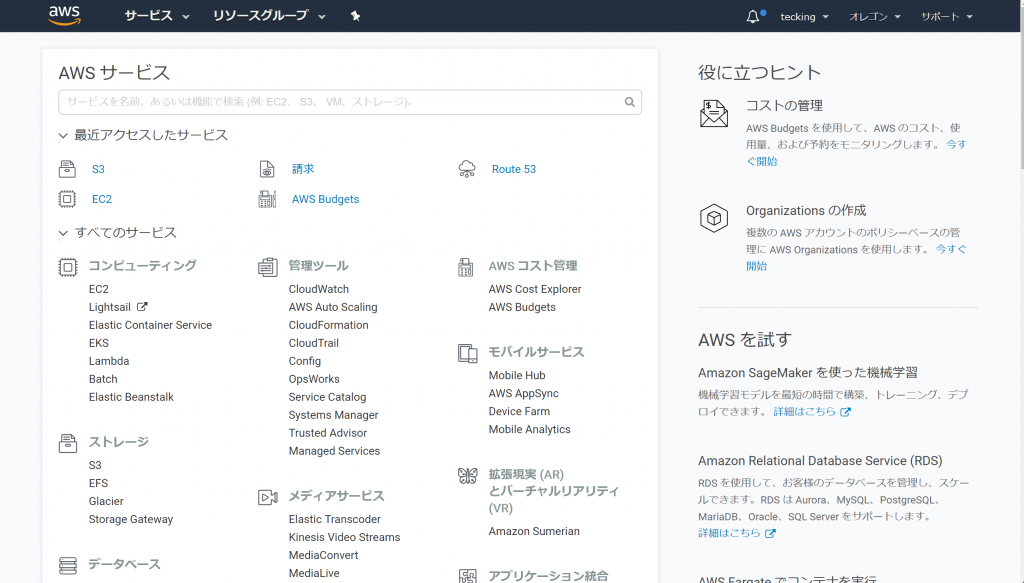This screenshot has height=583, width=1024.
Task: Click the ストレージ category icon
Action: [x=68, y=443]
